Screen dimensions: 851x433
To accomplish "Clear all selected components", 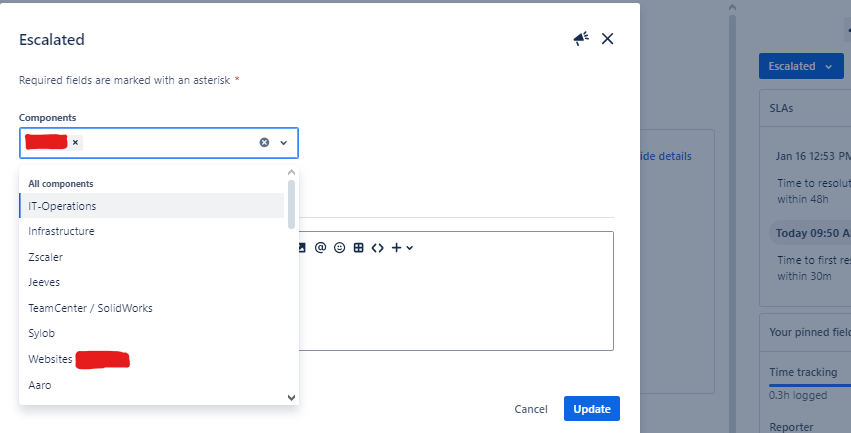I will click(x=264, y=142).
